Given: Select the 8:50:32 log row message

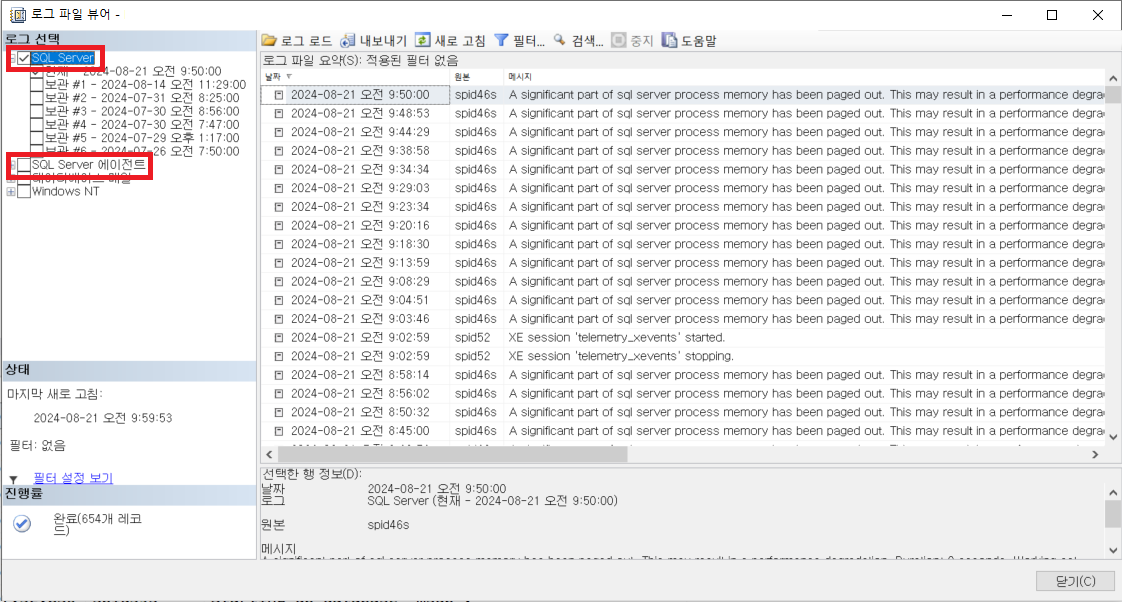Looking at the screenshot, I should 806,412.
